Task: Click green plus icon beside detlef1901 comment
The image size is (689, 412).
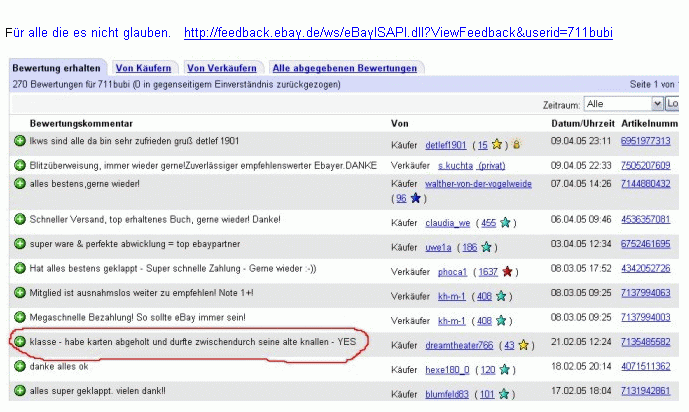Action: [x=20, y=141]
